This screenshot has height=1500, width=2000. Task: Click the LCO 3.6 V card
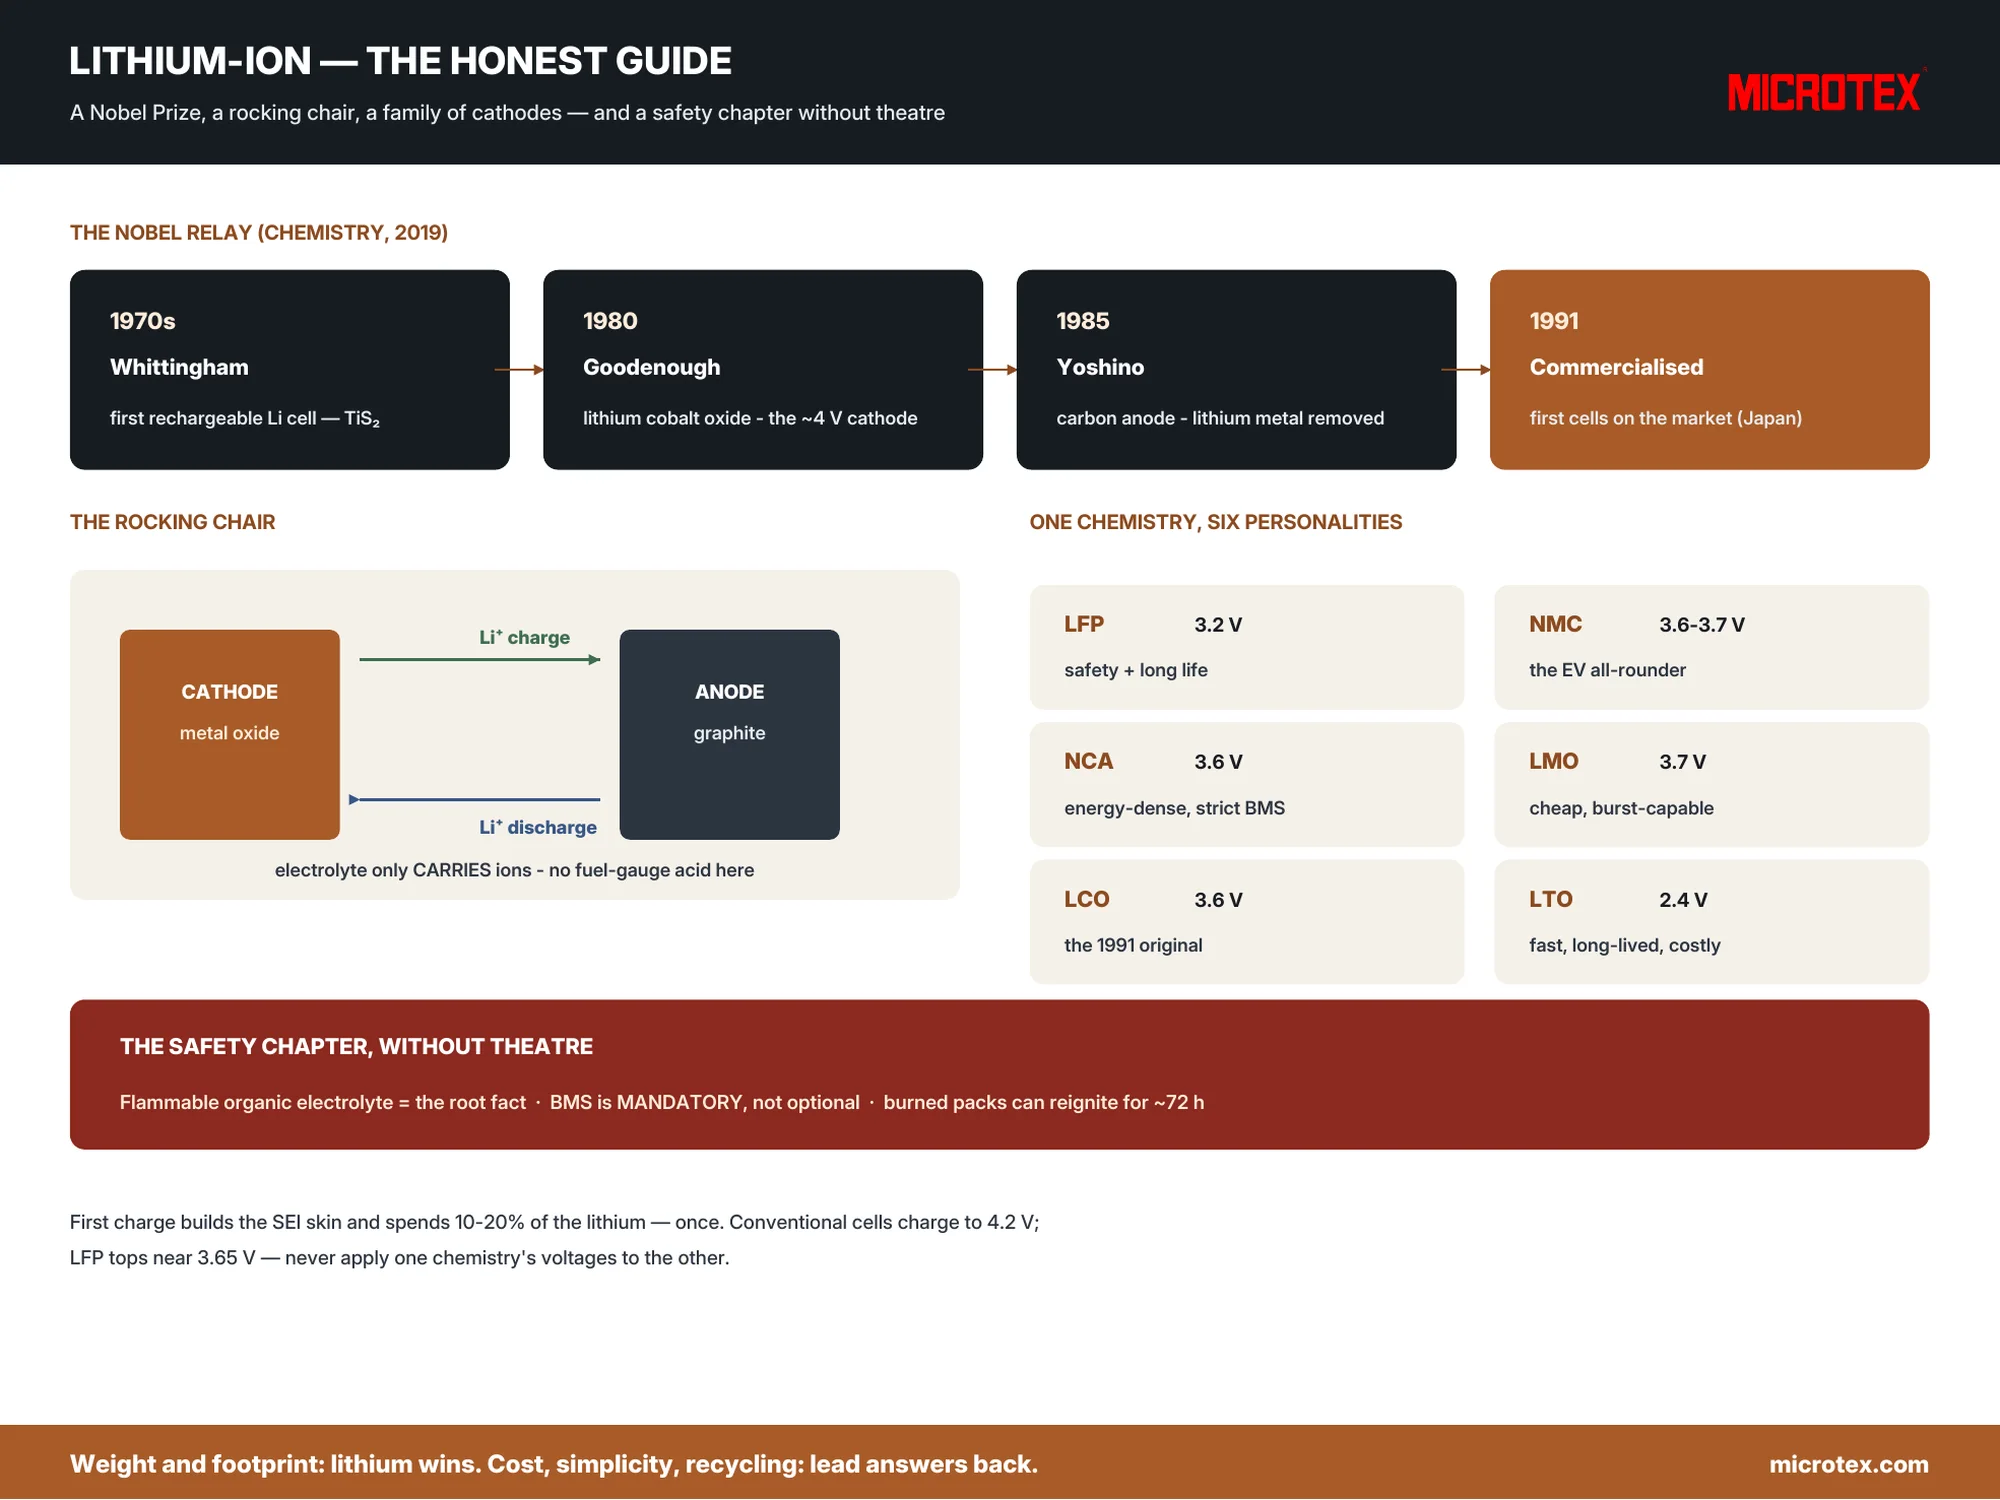click(1247, 922)
